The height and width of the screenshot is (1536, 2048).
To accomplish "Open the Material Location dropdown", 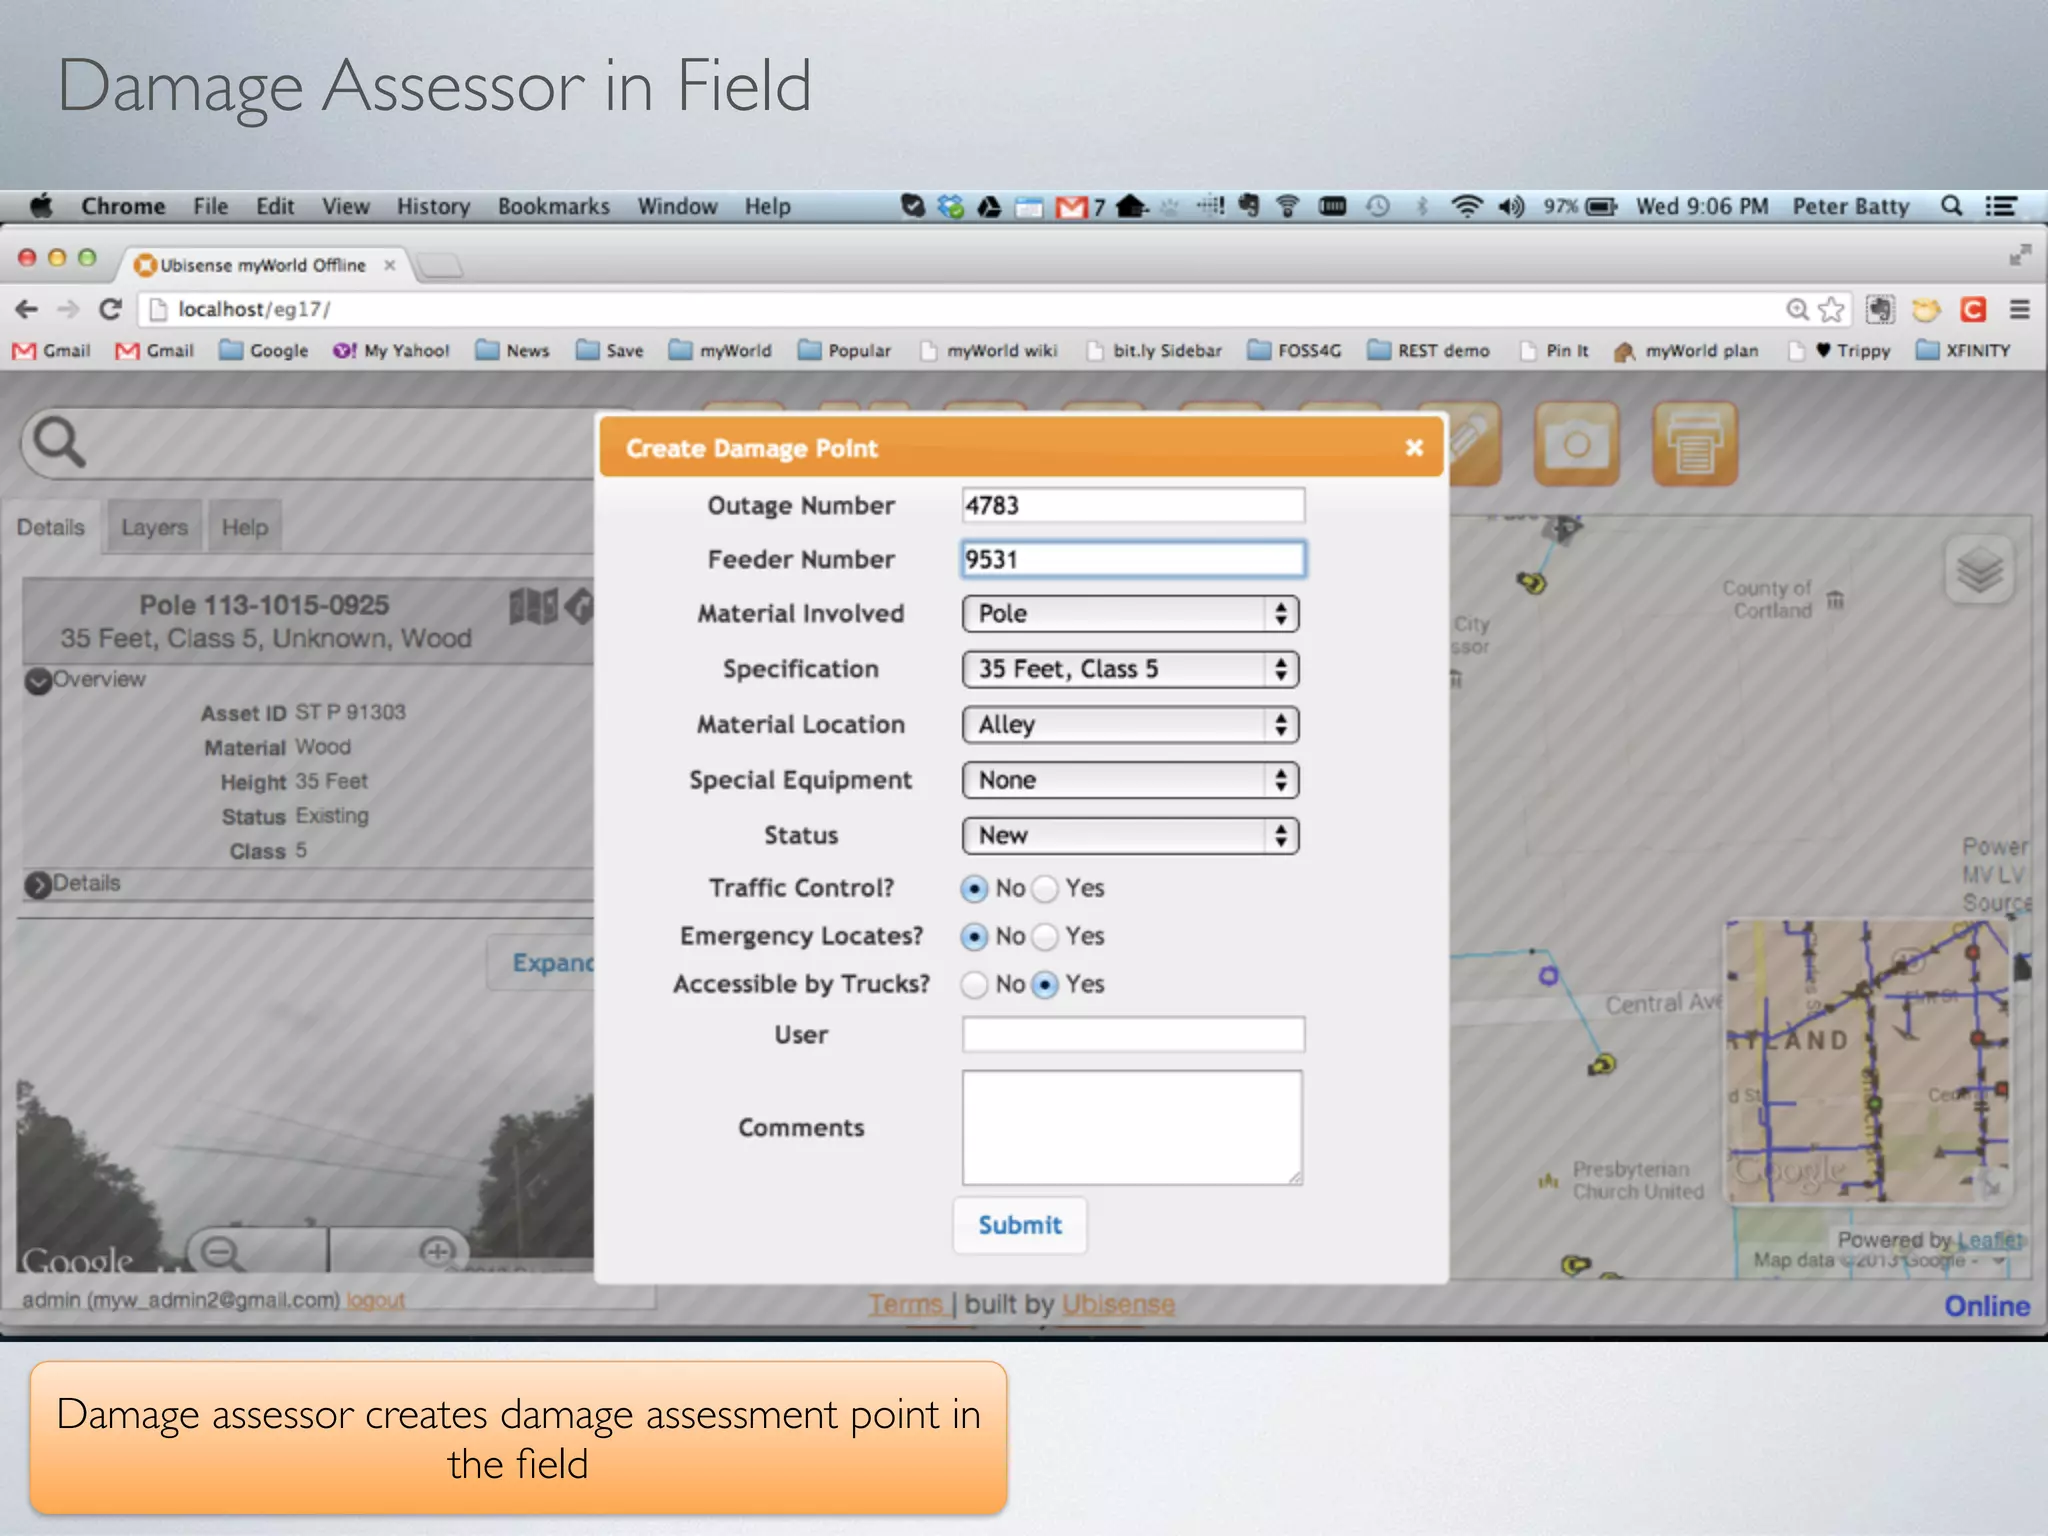I will (1130, 725).
